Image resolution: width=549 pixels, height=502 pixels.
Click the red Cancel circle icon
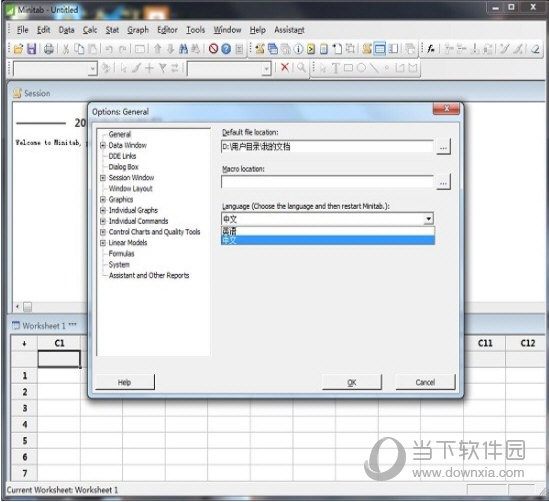tap(213, 49)
